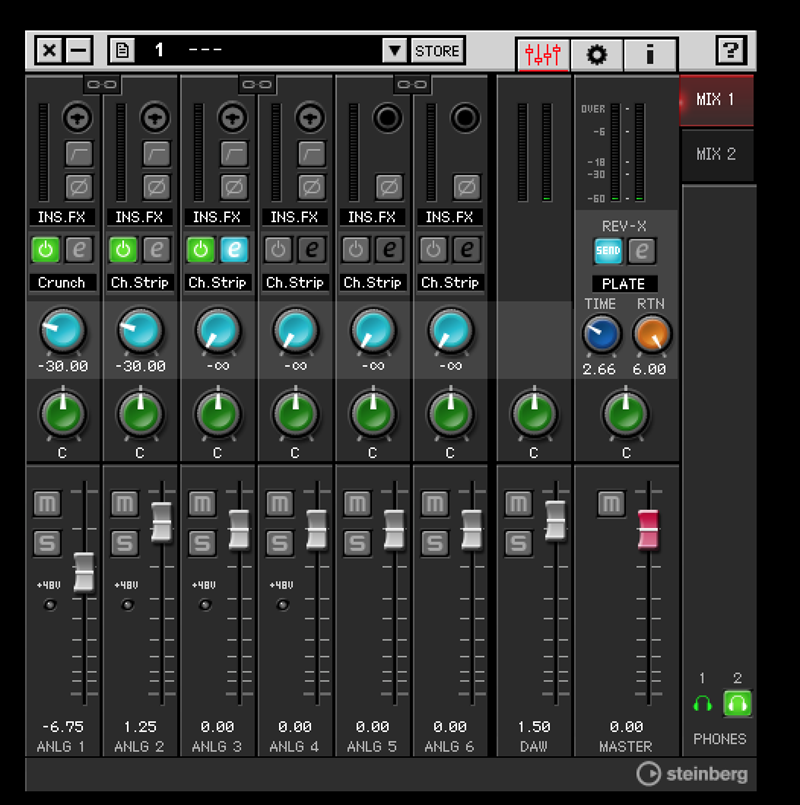This screenshot has height=805, width=800.
Task: Open INS.FX insertion selector on ANLG 4
Action: point(294,217)
